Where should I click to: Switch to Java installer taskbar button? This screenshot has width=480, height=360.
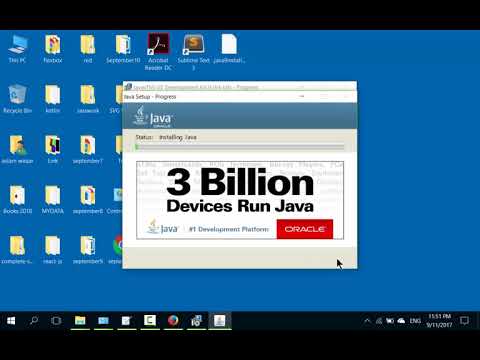tap(220, 321)
